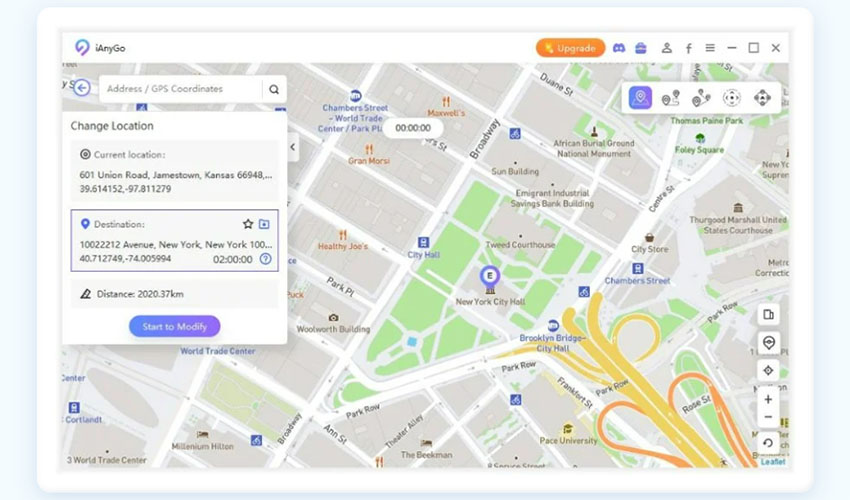Viewport: 850px width, 500px height.
Task: Click The Beekman hotel icon
Action: (x=427, y=443)
